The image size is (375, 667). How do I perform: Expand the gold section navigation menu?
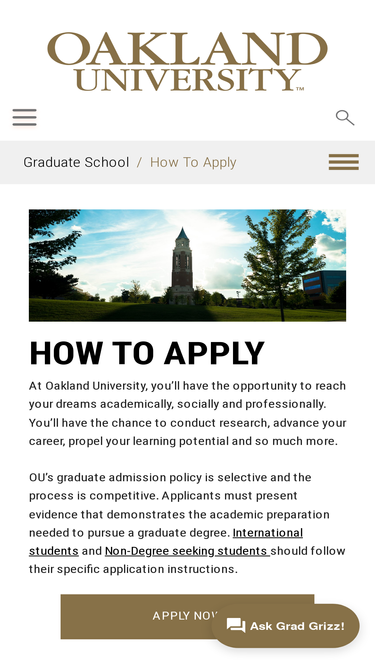pos(344,162)
